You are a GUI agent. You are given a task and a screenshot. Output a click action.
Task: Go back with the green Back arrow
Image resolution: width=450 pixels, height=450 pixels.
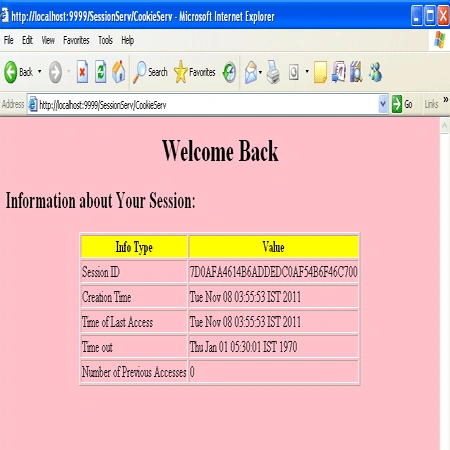tap(18, 72)
